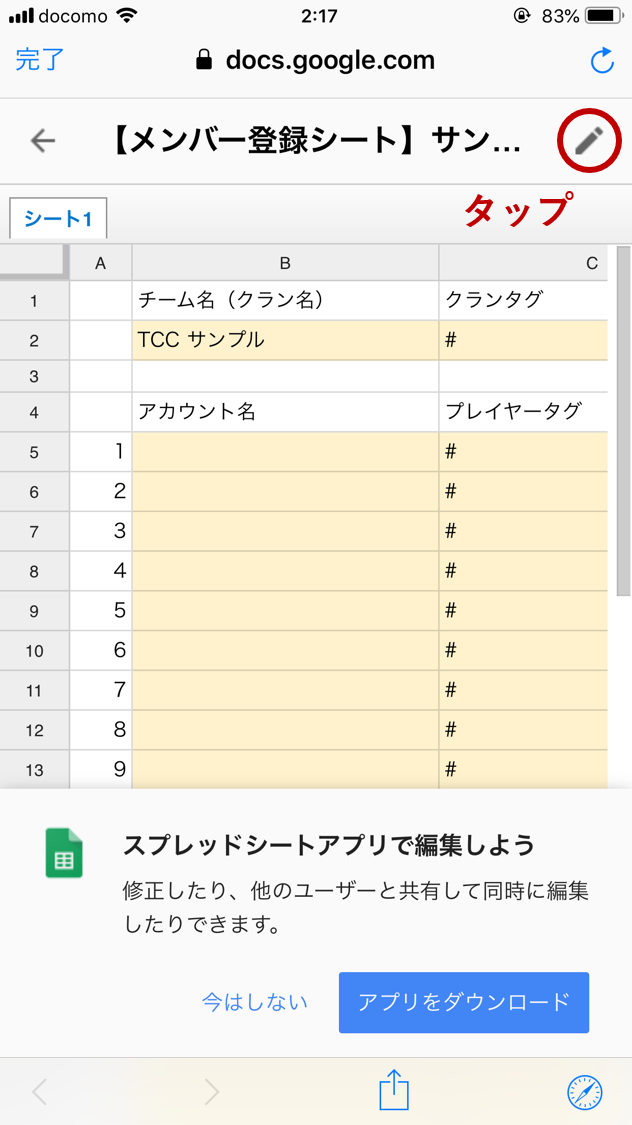Tap 完了 to close the browser
The height and width of the screenshot is (1125, 632).
[x=39, y=60]
